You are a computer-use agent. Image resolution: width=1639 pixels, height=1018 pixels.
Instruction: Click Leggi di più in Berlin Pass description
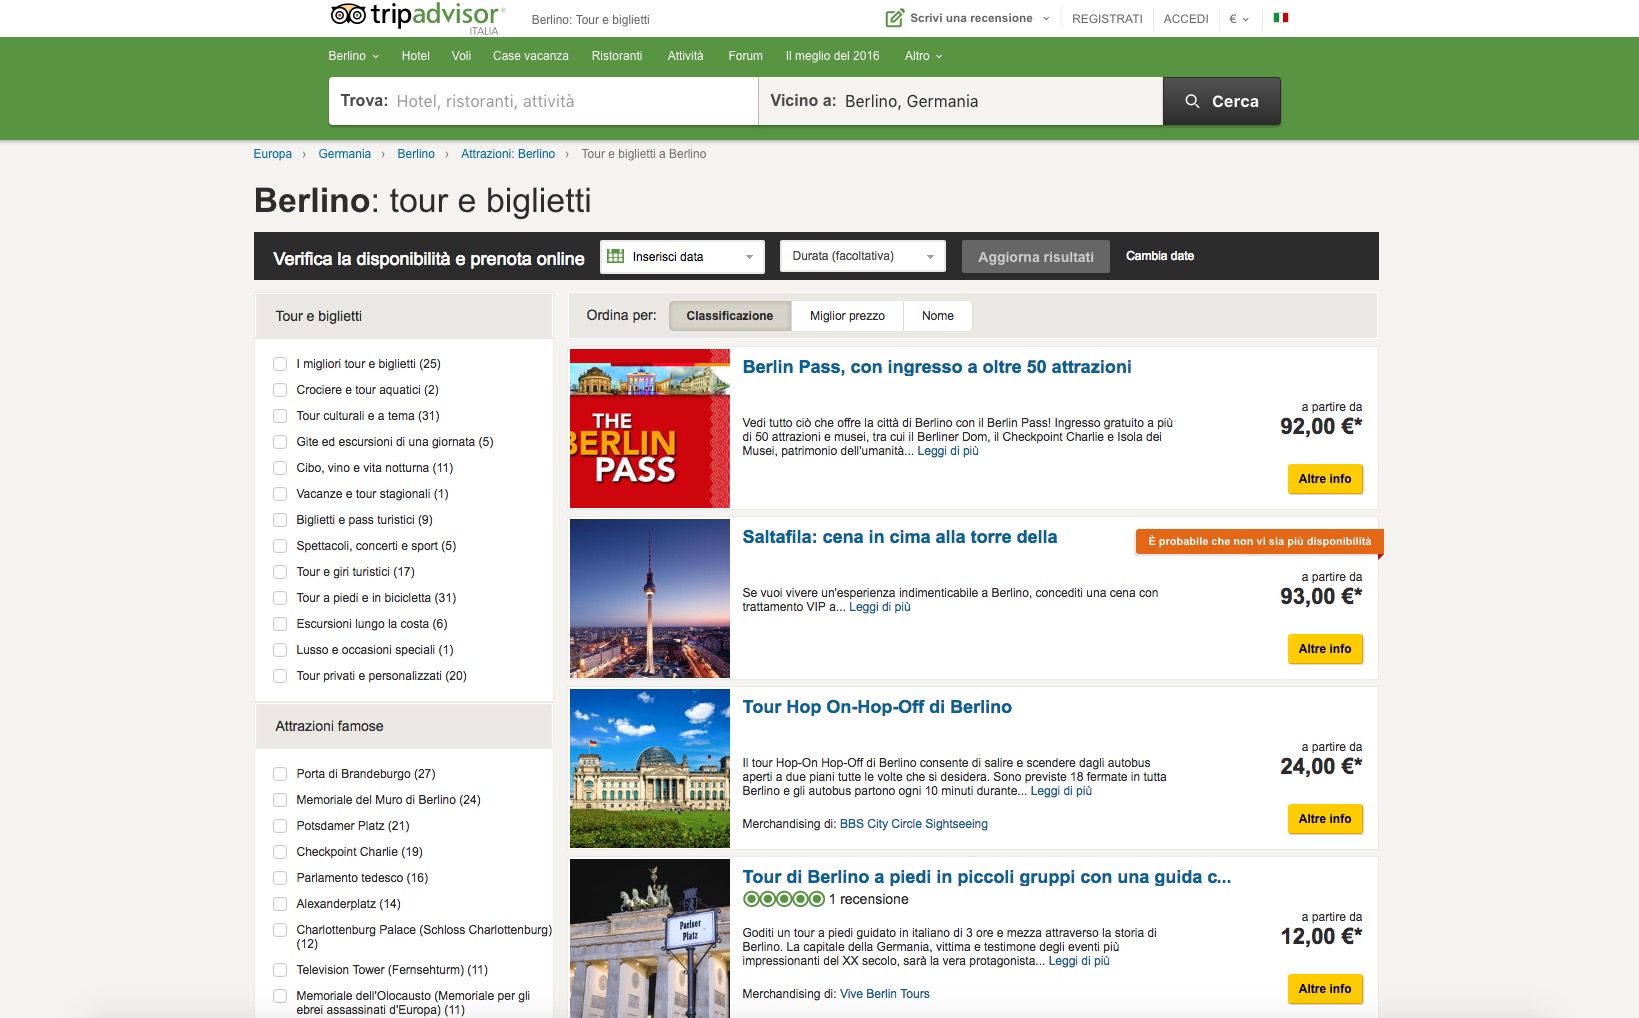coord(948,451)
